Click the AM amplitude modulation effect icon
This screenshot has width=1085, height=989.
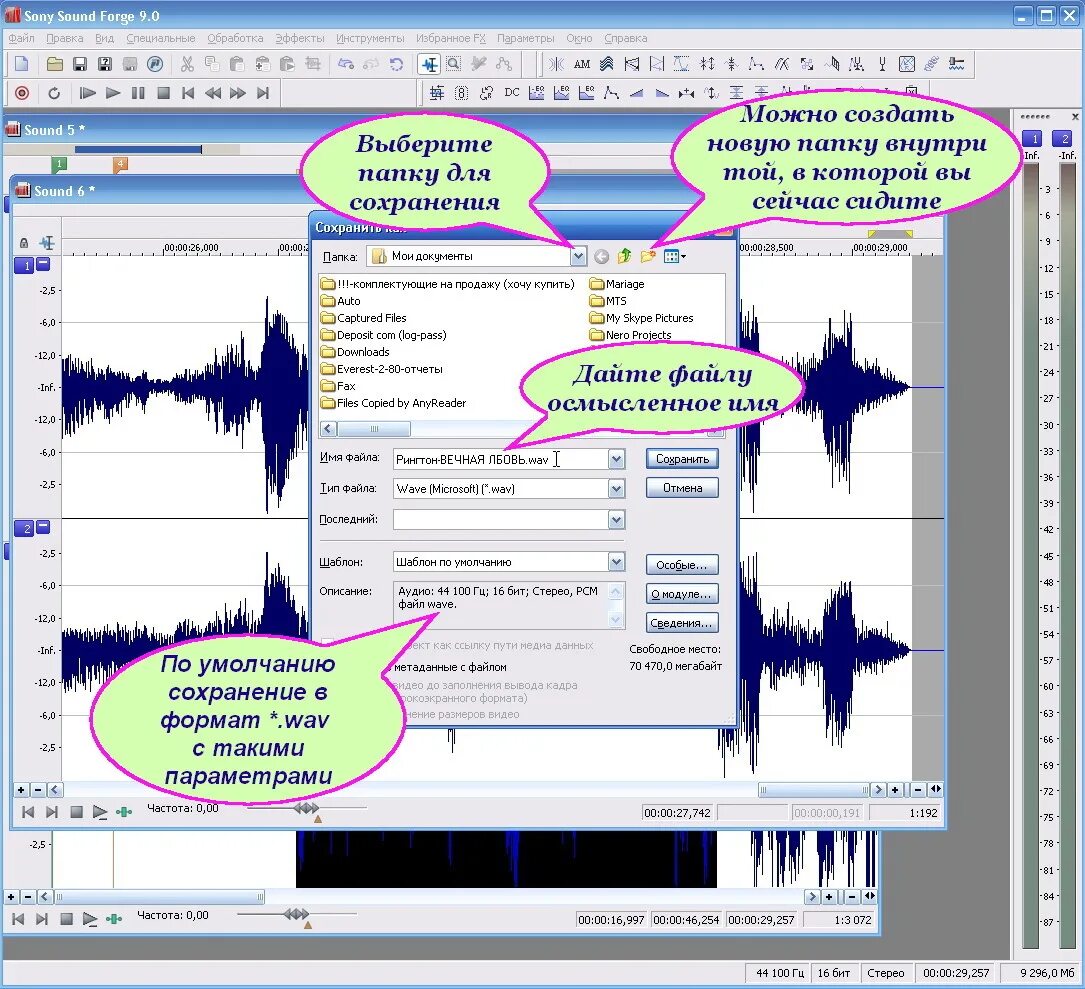point(582,64)
